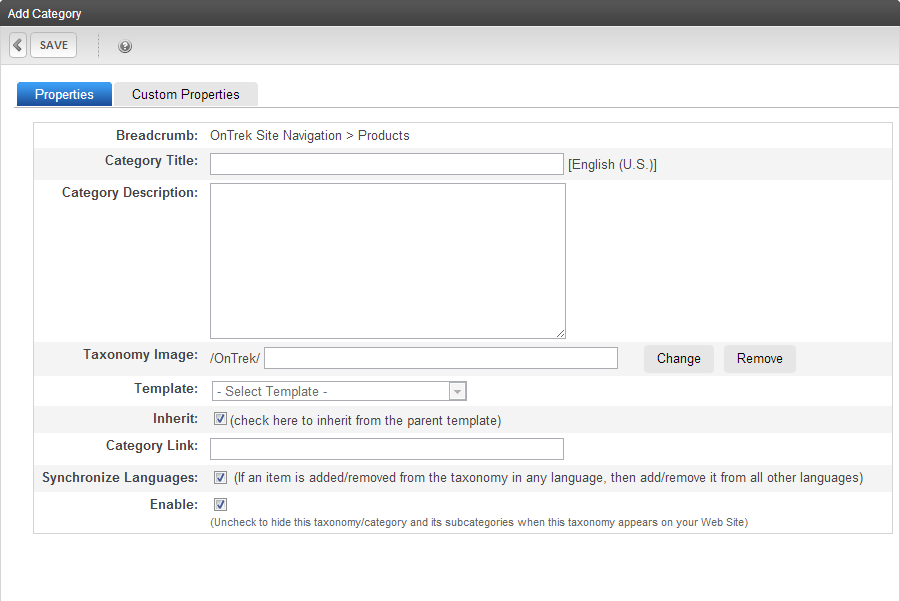The height and width of the screenshot is (601, 900).
Task: Focus the Category Link input field
Action: [x=387, y=449]
